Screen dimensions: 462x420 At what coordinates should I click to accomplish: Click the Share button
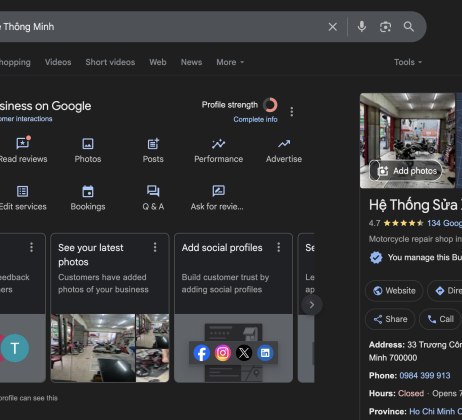point(390,319)
